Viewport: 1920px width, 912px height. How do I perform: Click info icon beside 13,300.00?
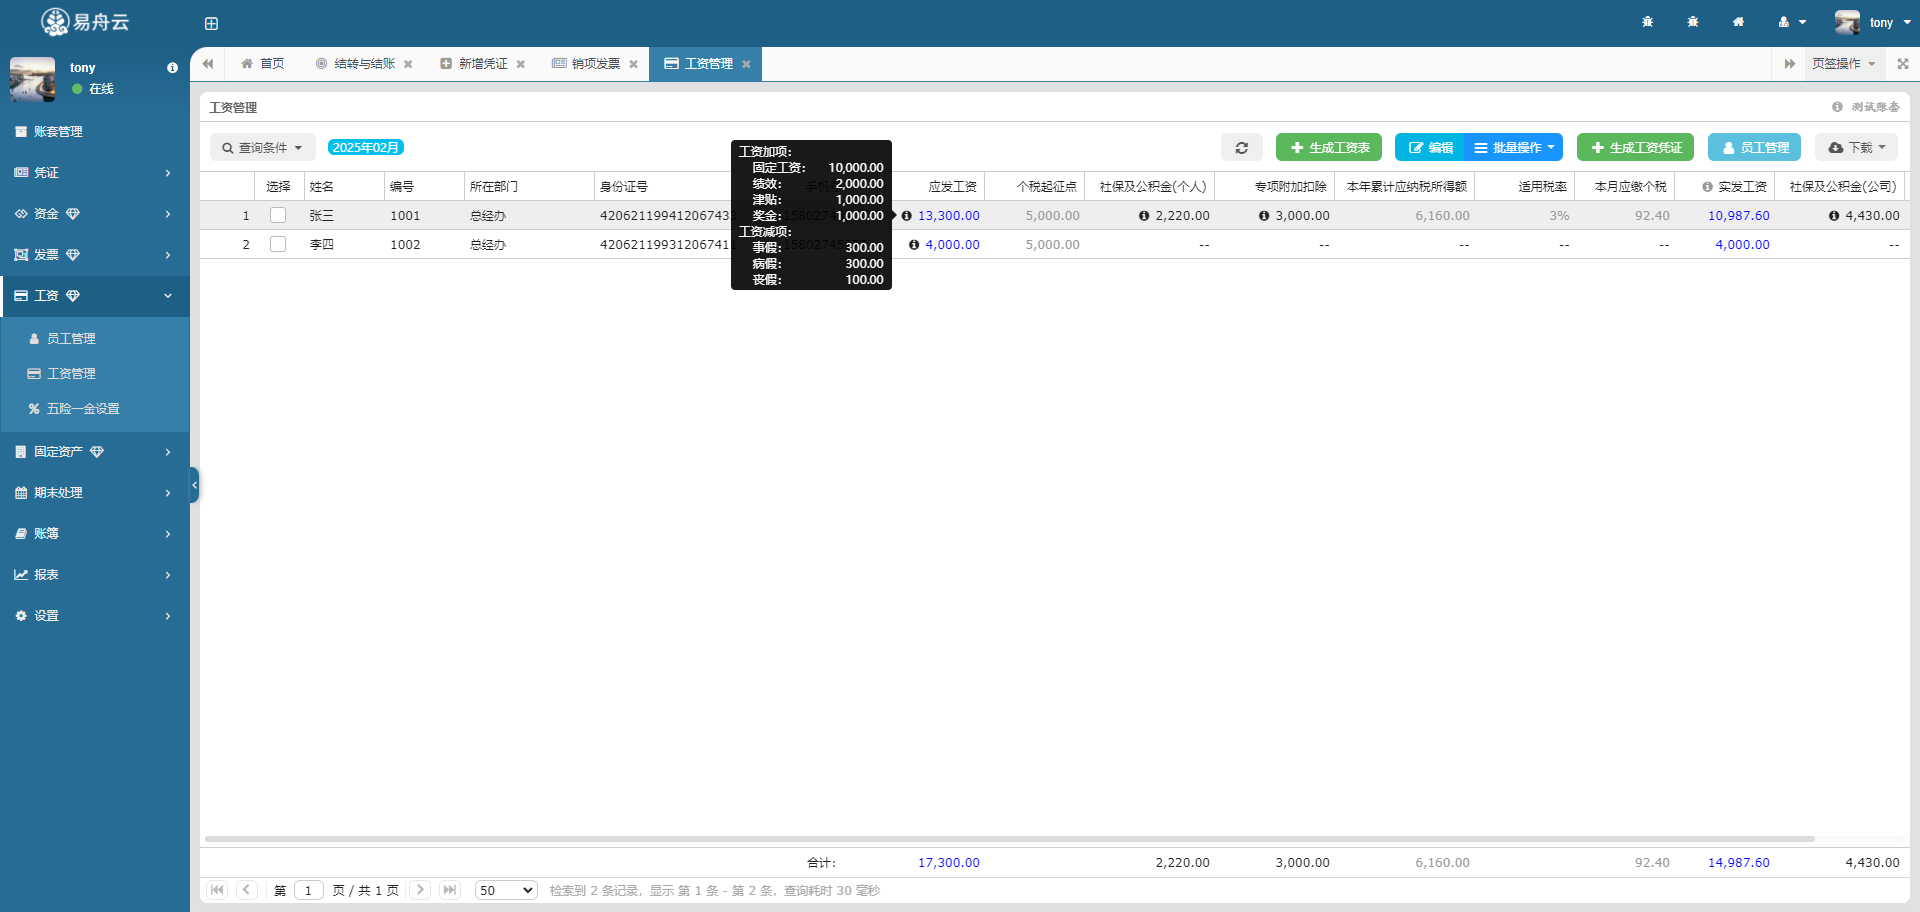click(x=907, y=216)
